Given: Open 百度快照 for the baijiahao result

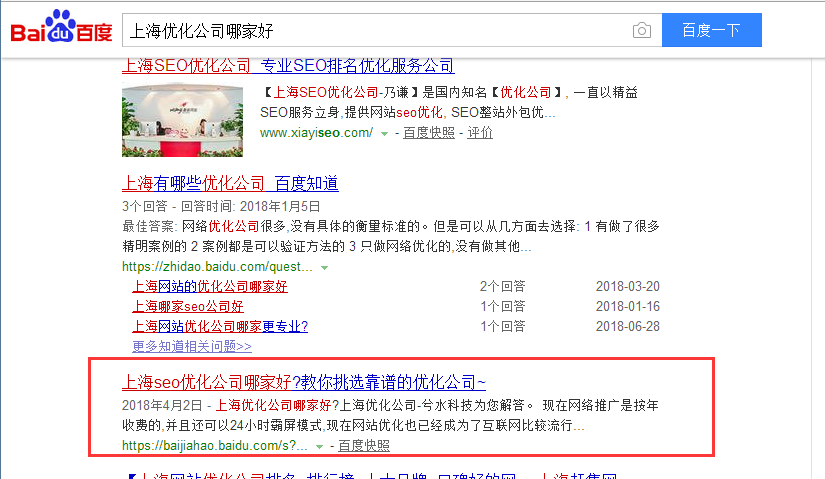Looking at the screenshot, I should pyautogui.click(x=364, y=445).
